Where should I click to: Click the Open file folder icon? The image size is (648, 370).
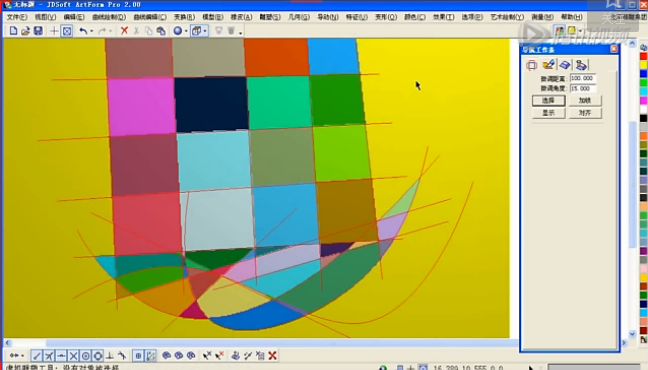click(26, 31)
